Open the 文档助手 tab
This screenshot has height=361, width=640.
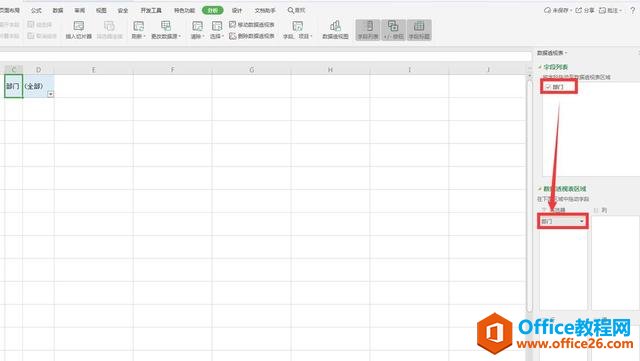pos(265,10)
